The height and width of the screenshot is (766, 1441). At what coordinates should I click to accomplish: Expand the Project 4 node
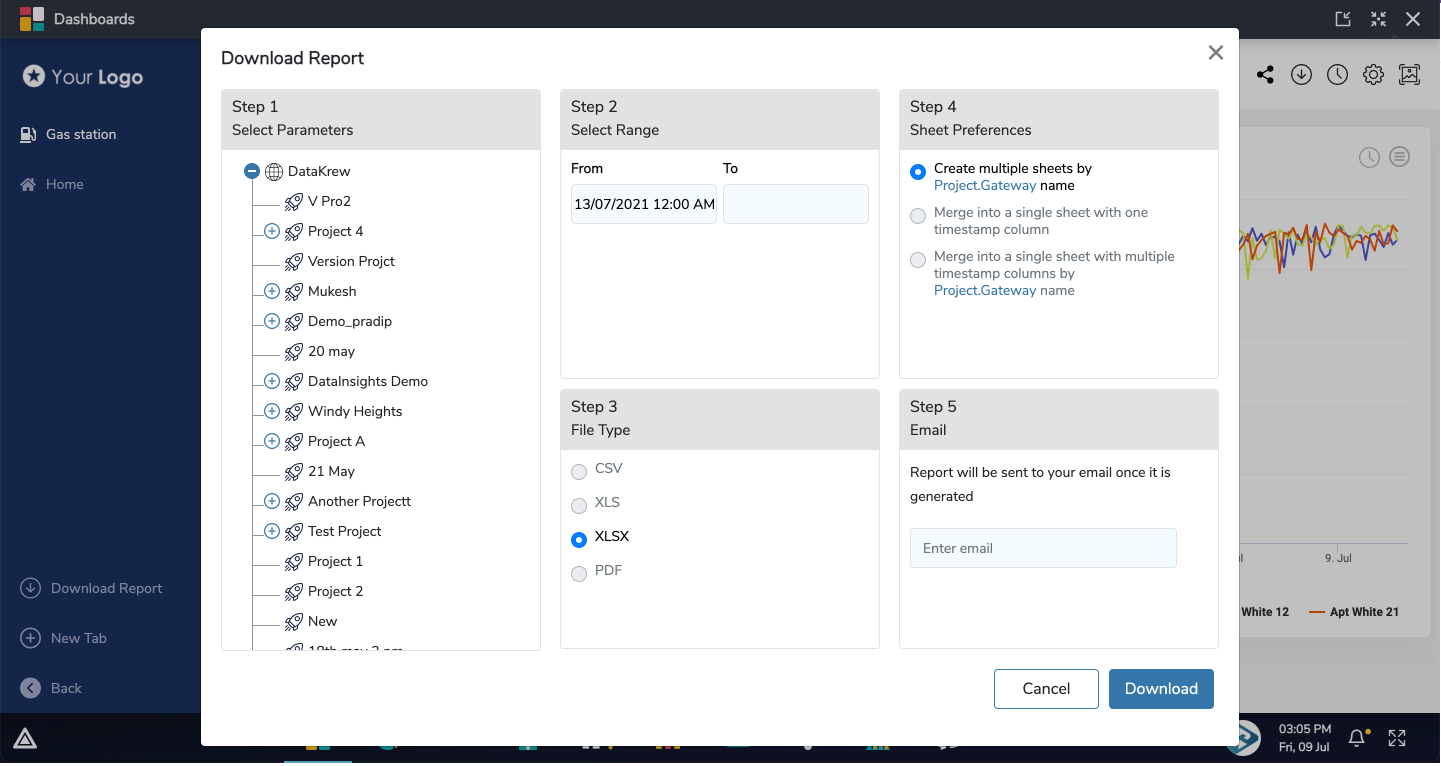[x=271, y=231]
